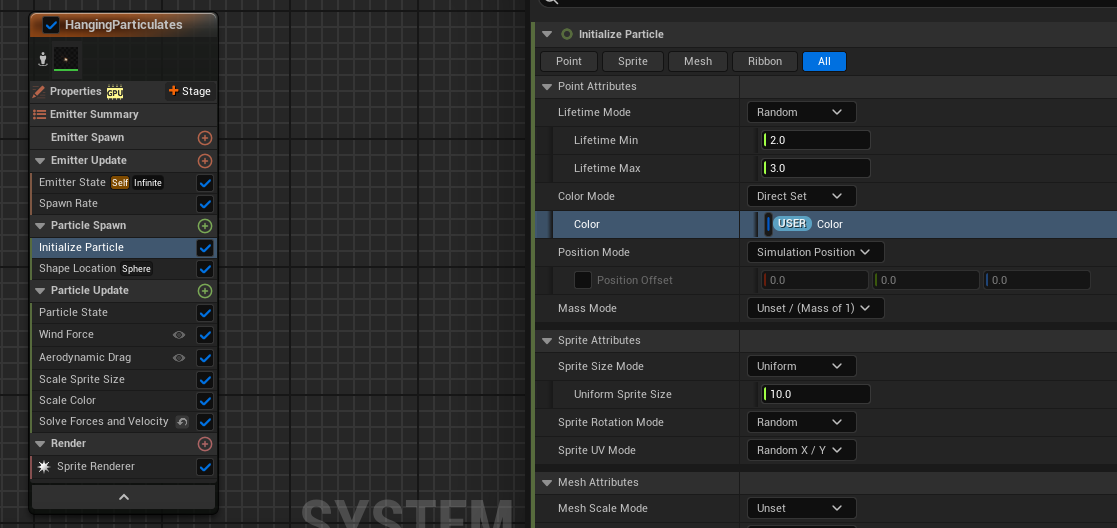Disable the Sprite Renderer checkbox

pyautogui.click(x=205, y=467)
